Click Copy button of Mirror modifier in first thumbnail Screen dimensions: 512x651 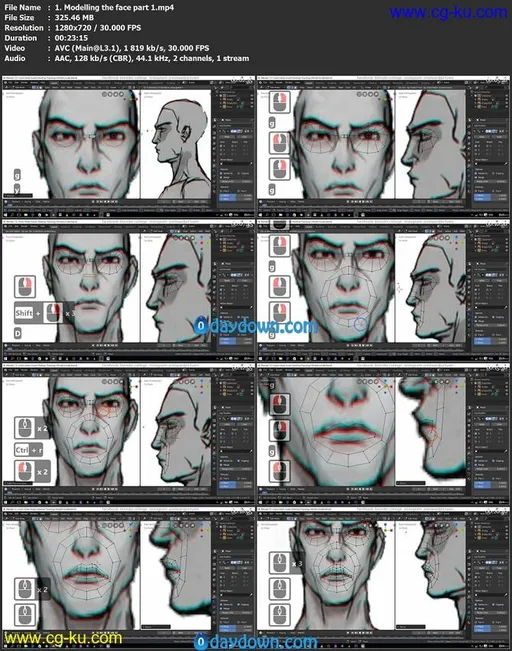pos(245,137)
